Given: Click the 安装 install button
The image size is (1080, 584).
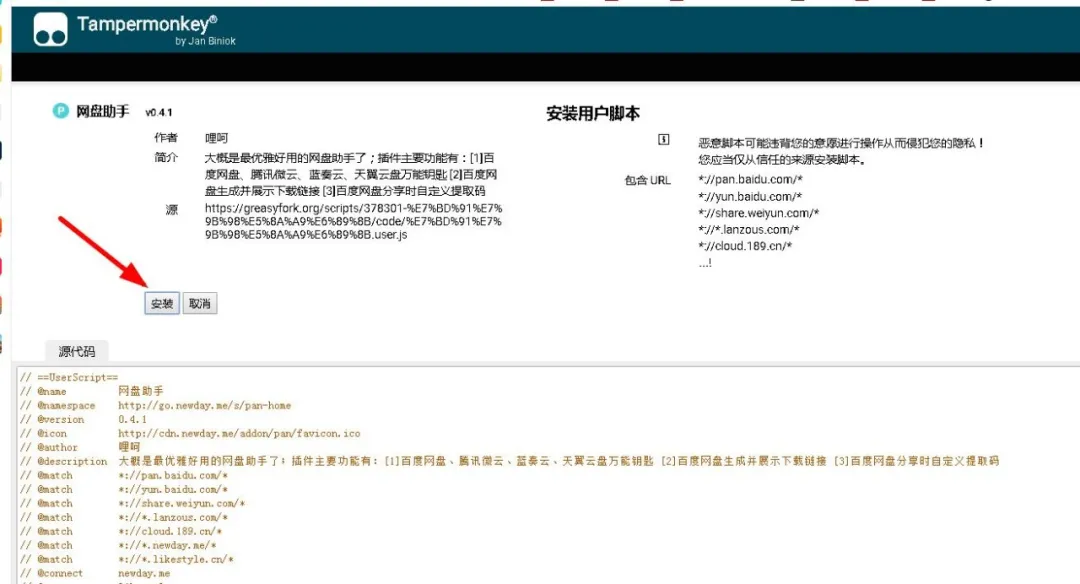Looking at the screenshot, I should (x=162, y=304).
